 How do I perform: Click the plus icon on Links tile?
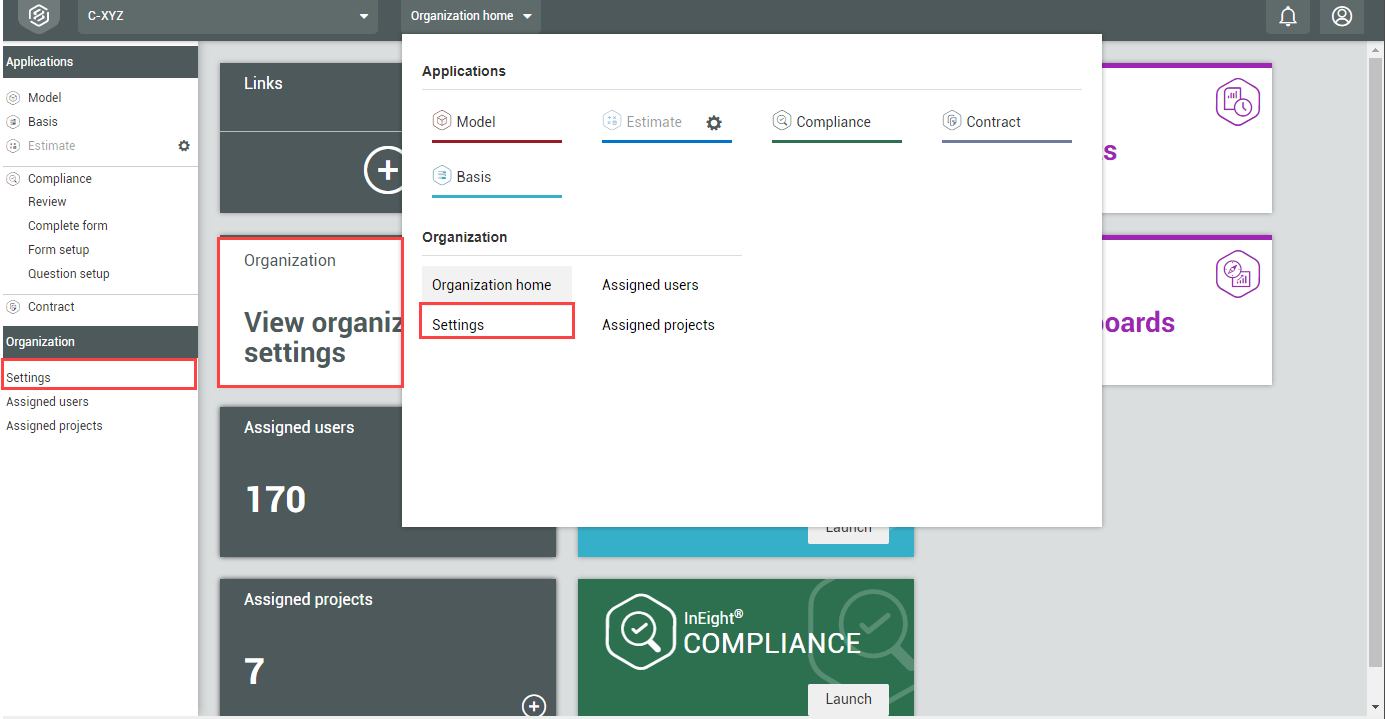point(385,172)
